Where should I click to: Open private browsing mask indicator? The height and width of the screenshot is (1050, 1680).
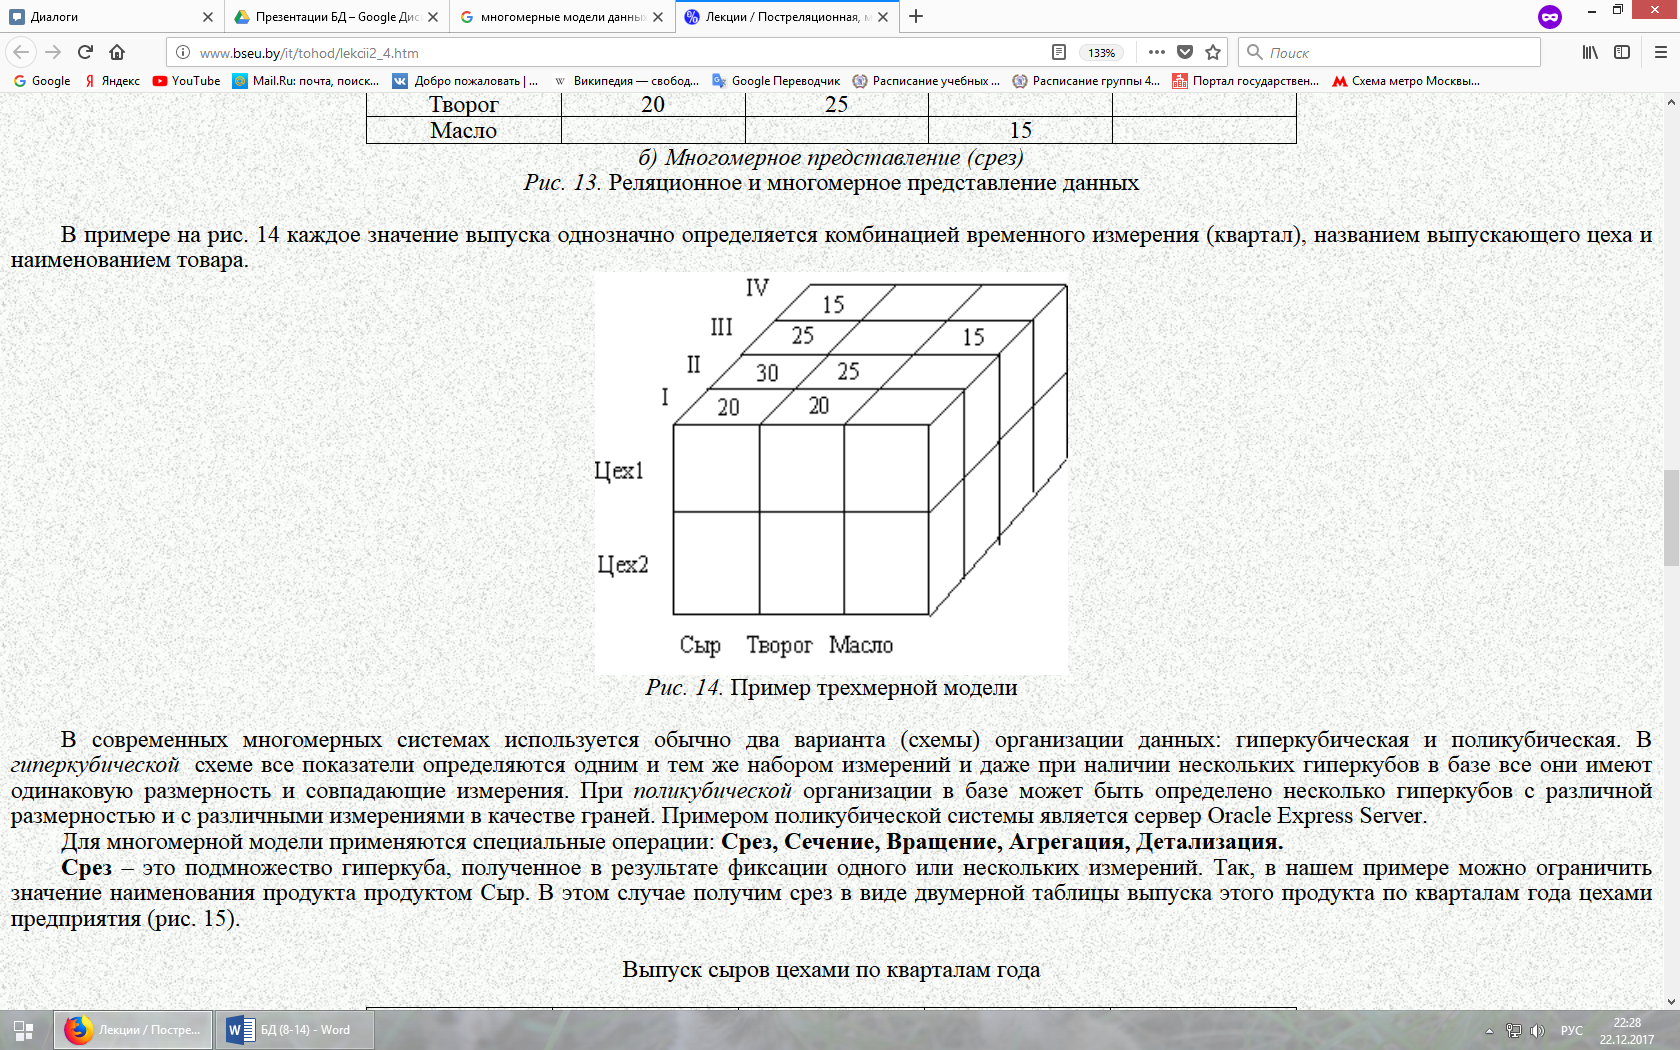1550,16
